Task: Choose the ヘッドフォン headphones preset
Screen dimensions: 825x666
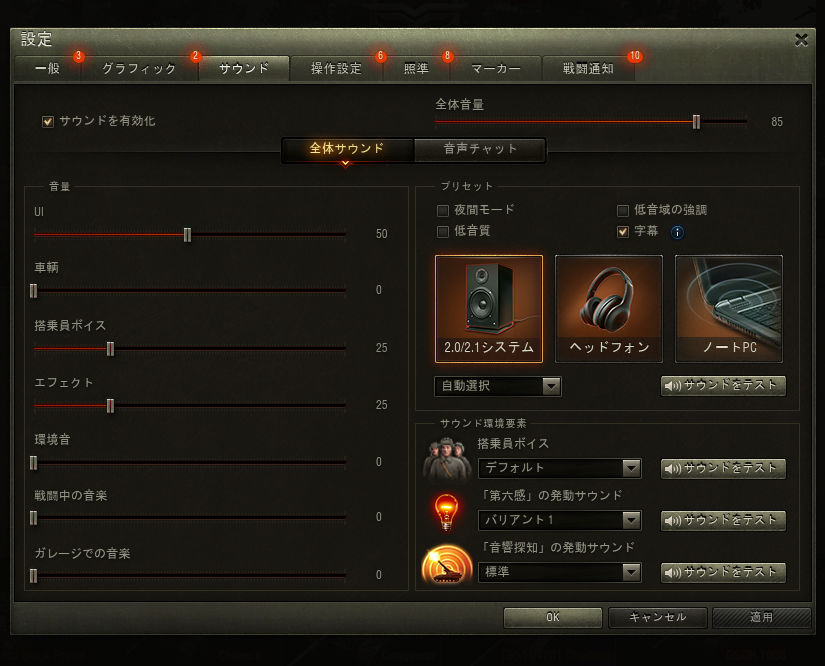Action: 609,309
